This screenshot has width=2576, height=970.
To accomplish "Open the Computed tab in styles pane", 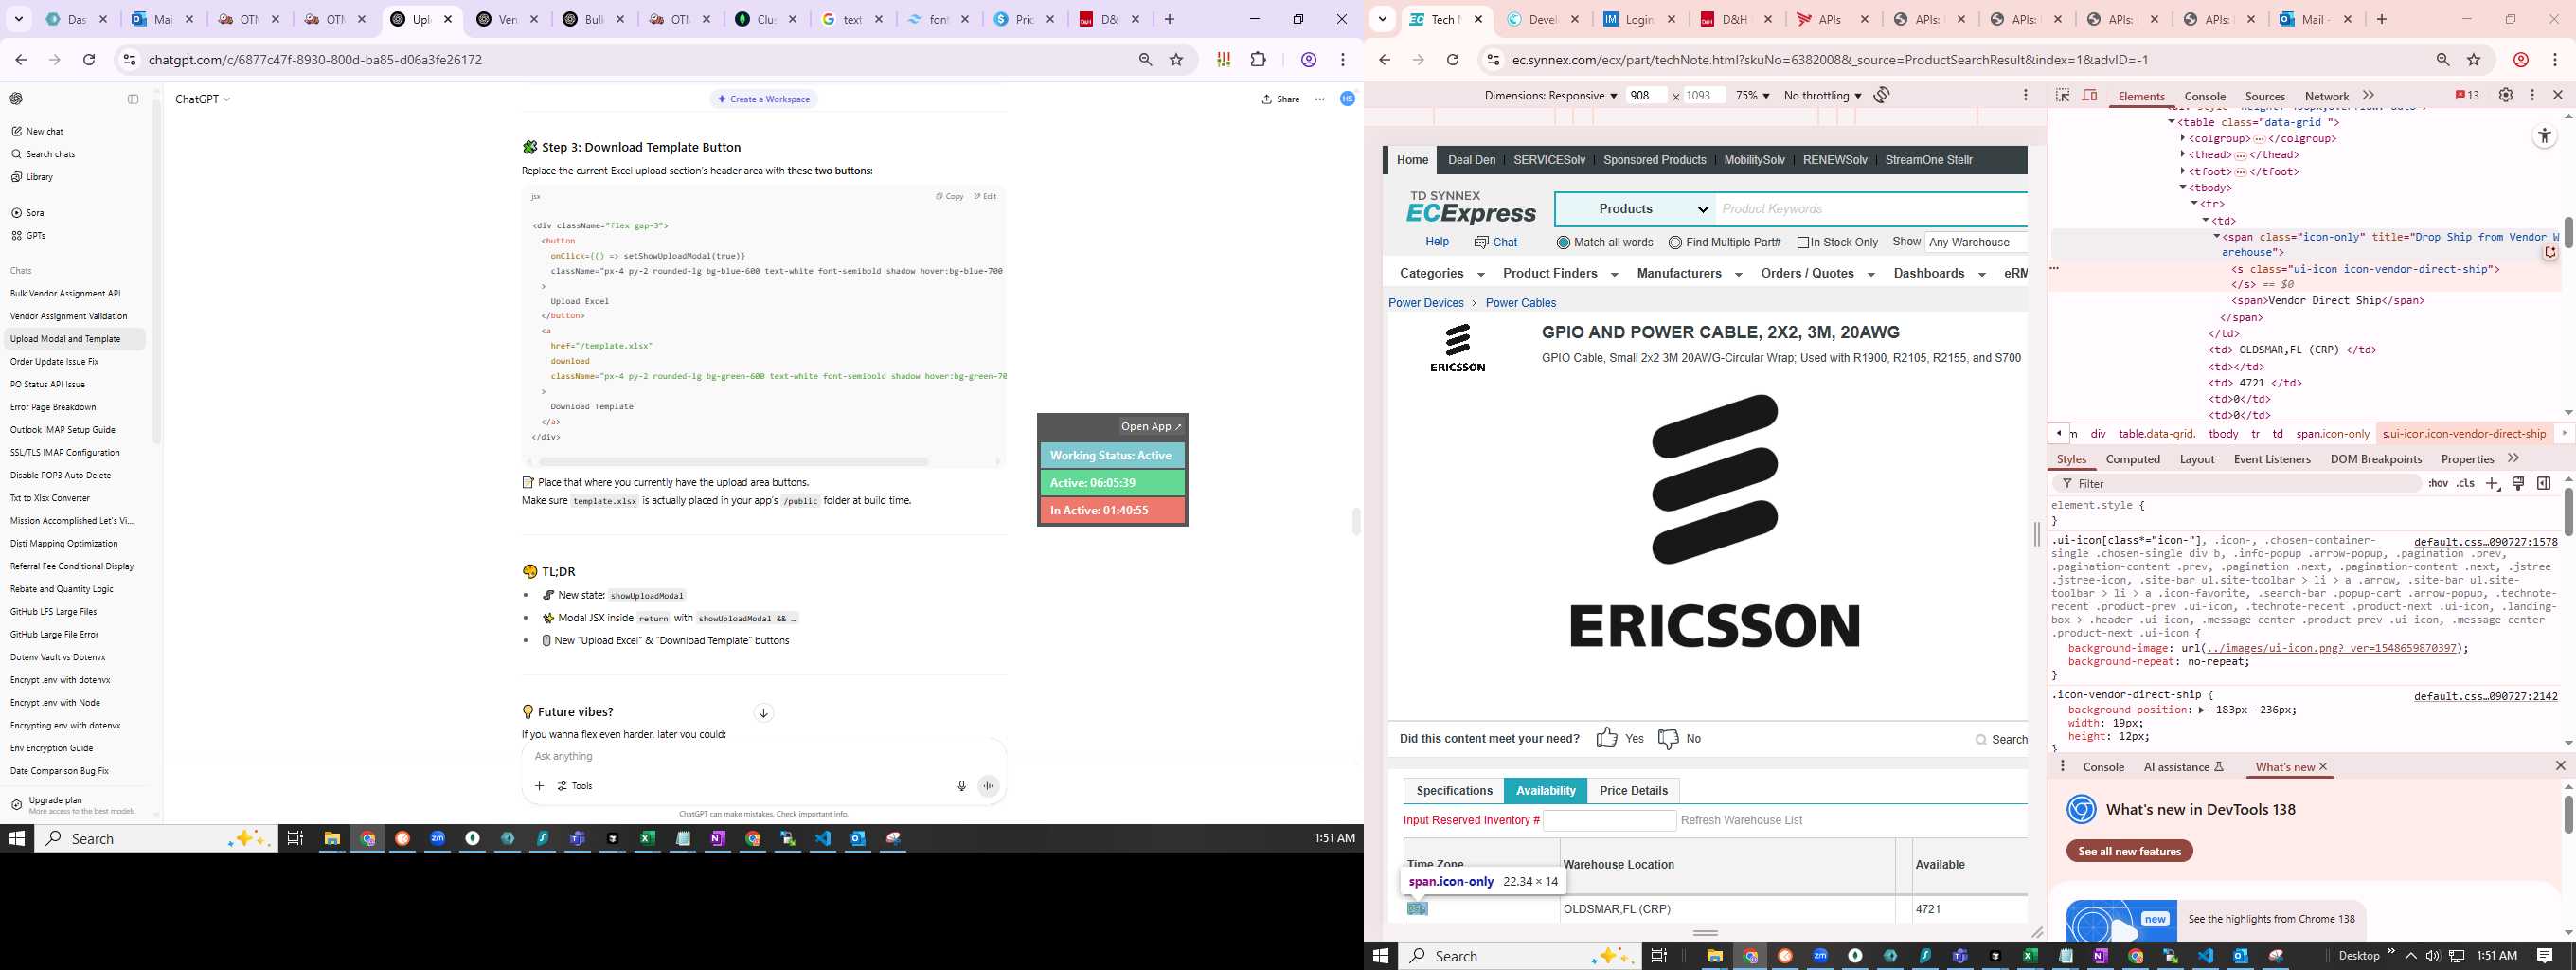I will tap(2132, 459).
